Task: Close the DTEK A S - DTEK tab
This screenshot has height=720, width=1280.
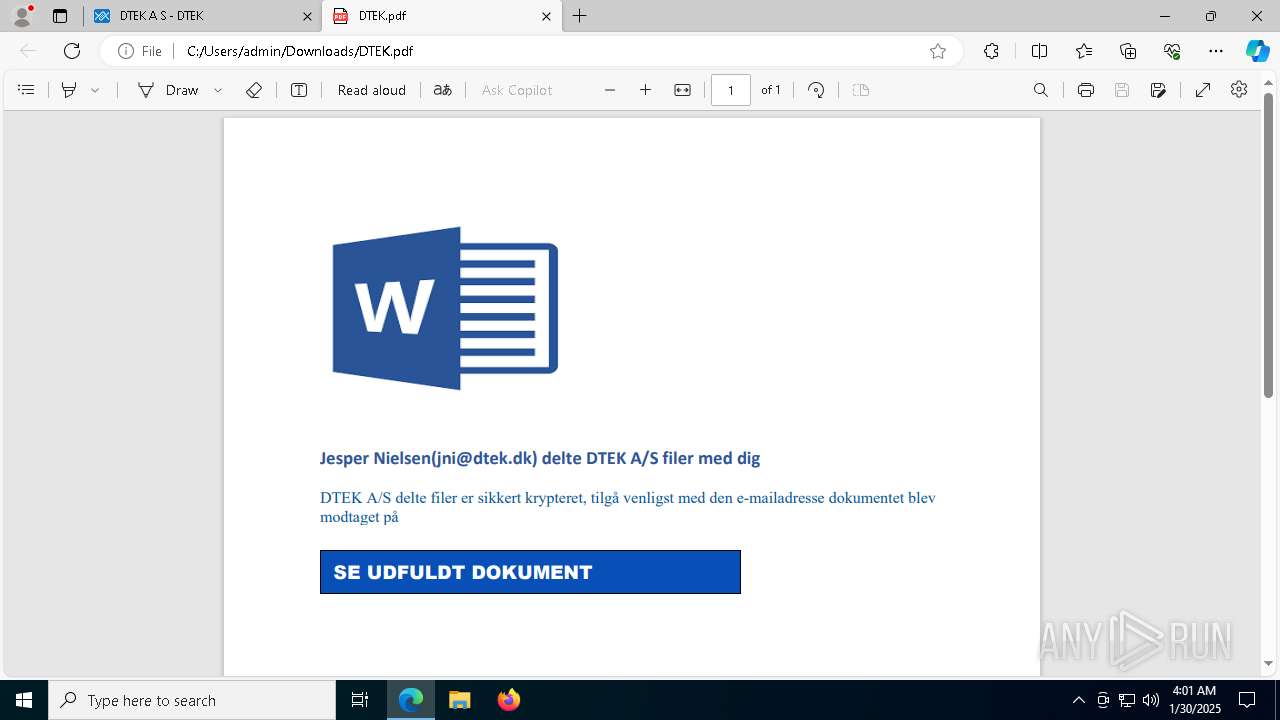Action: 307,16
